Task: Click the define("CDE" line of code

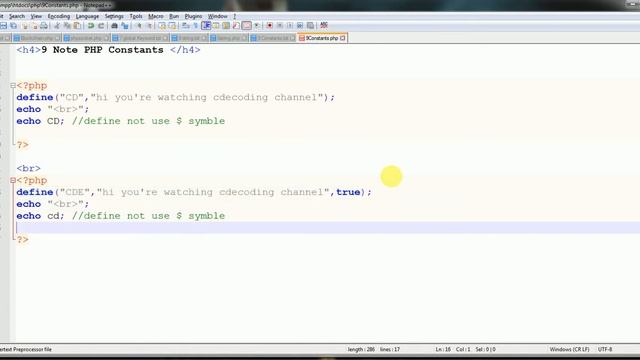Action: point(194,192)
